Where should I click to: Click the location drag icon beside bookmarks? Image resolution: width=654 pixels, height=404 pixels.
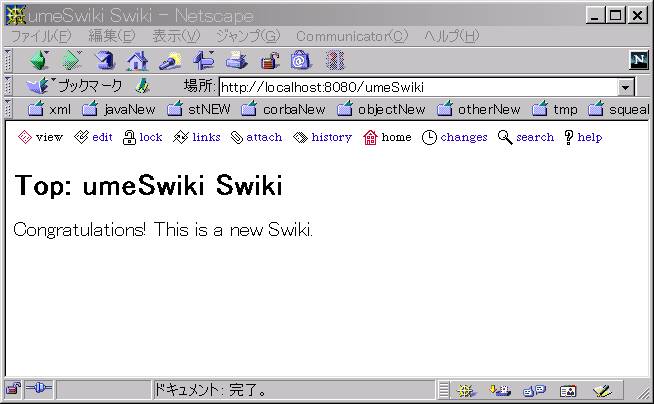pyautogui.click(x=143, y=86)
